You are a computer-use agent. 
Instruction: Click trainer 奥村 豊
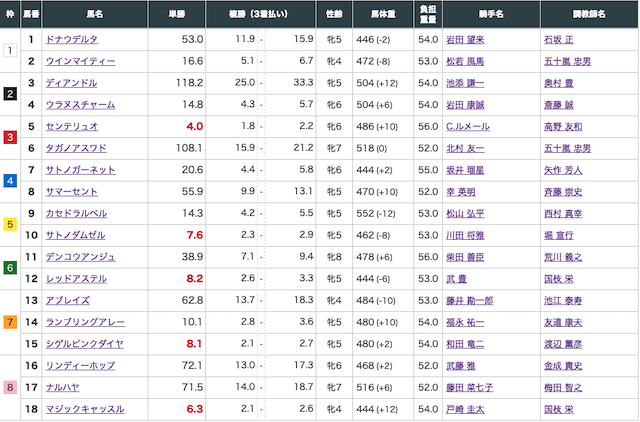[x=558, y=83]
